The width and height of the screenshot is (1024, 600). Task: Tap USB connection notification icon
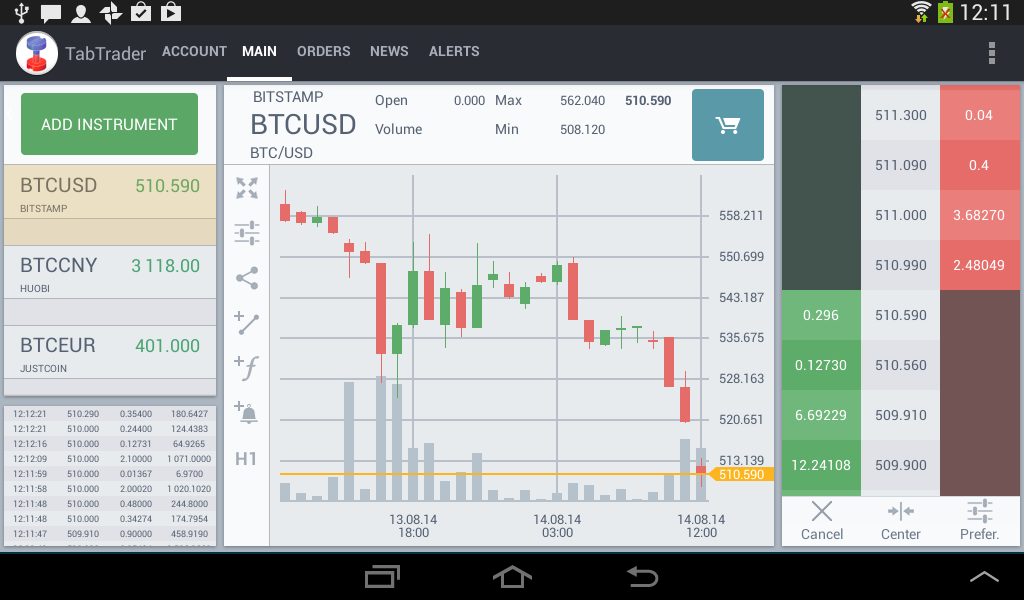[22, 12]
